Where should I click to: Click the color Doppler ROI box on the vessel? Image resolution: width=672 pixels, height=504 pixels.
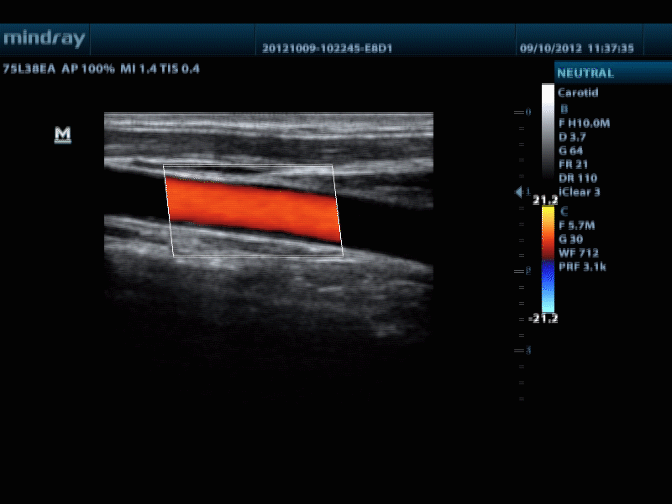pyautogui.click(x=255, y=210)
